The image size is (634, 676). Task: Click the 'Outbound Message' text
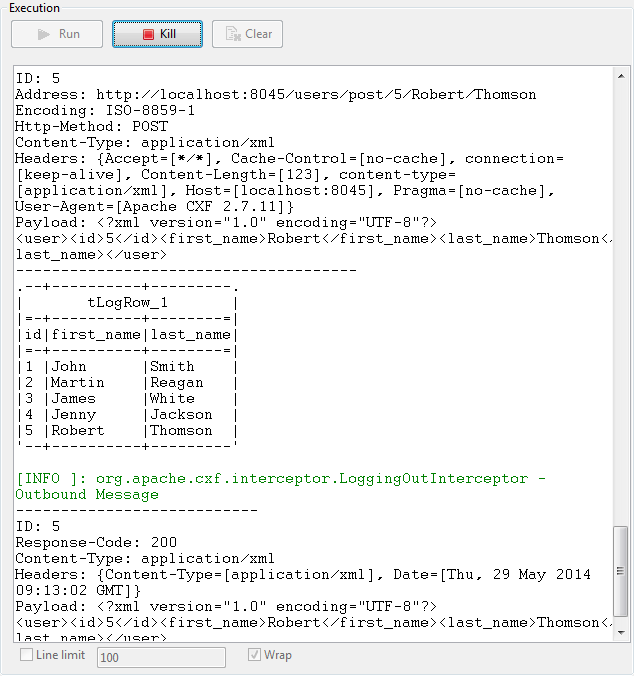87,494
